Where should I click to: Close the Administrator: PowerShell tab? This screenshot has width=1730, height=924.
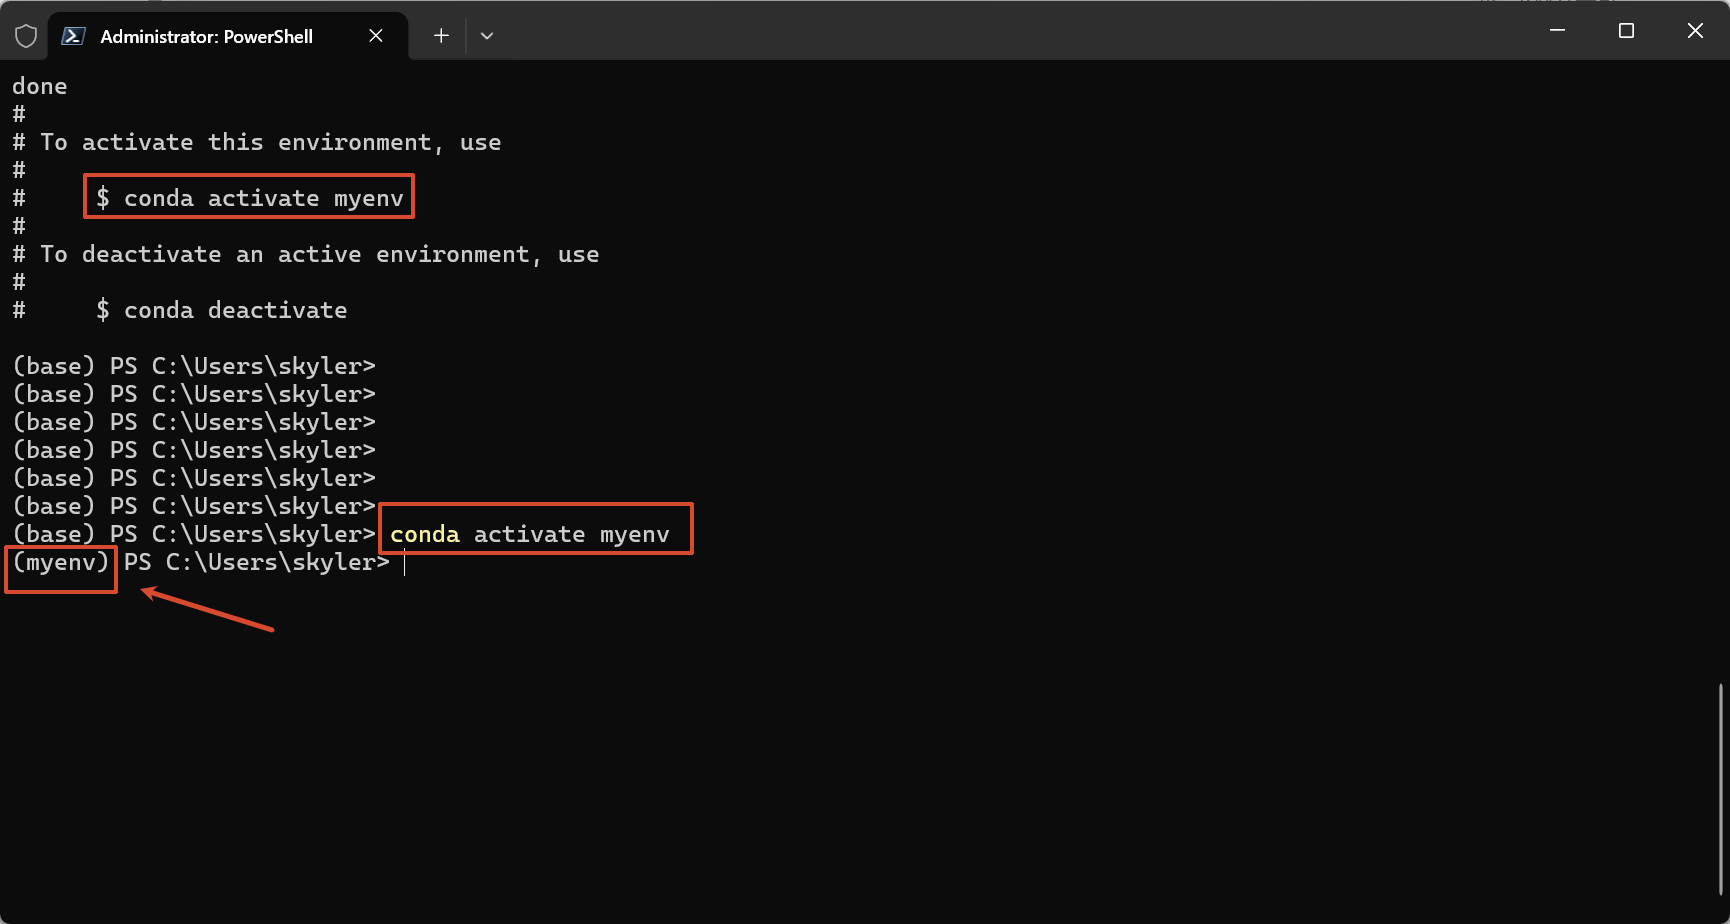376,36
